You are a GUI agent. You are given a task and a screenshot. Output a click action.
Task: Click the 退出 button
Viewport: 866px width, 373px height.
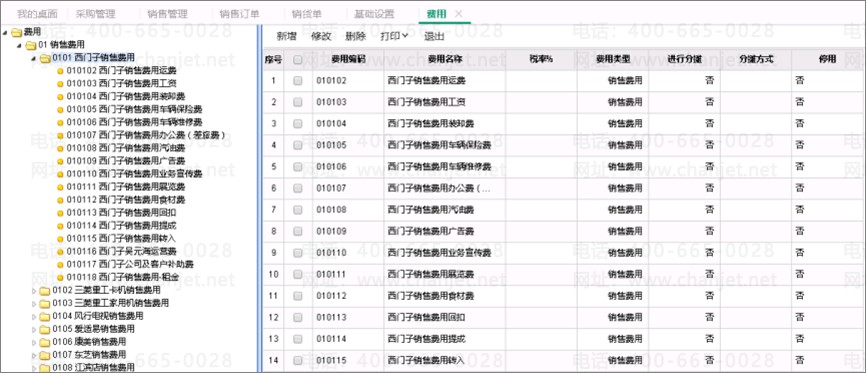(x=434, y=36)
